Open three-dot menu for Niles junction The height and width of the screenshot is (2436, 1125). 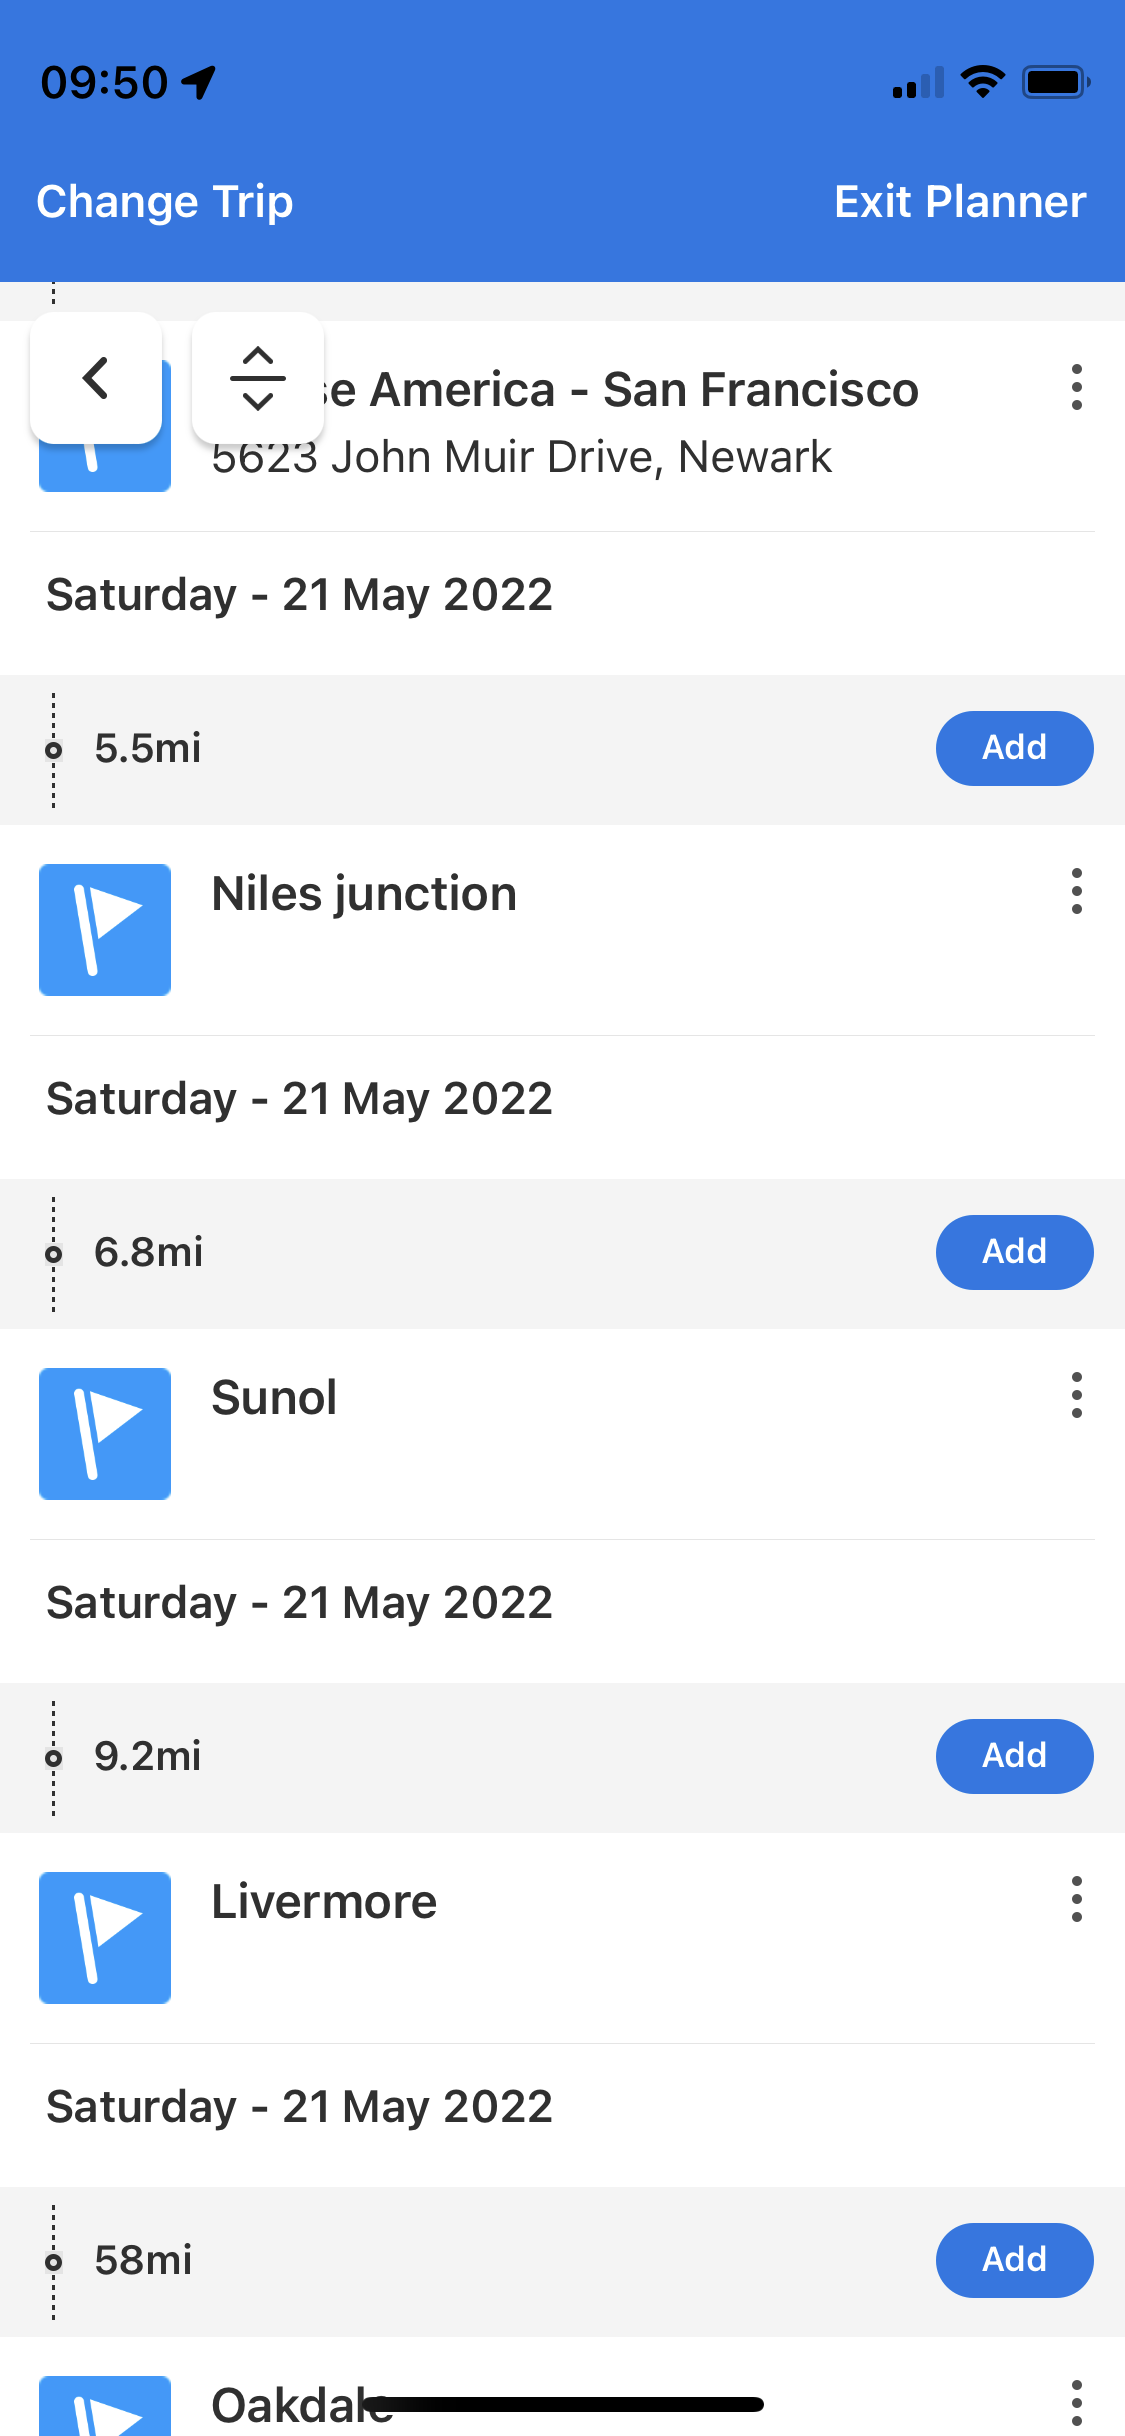(x=1076, y=891)
